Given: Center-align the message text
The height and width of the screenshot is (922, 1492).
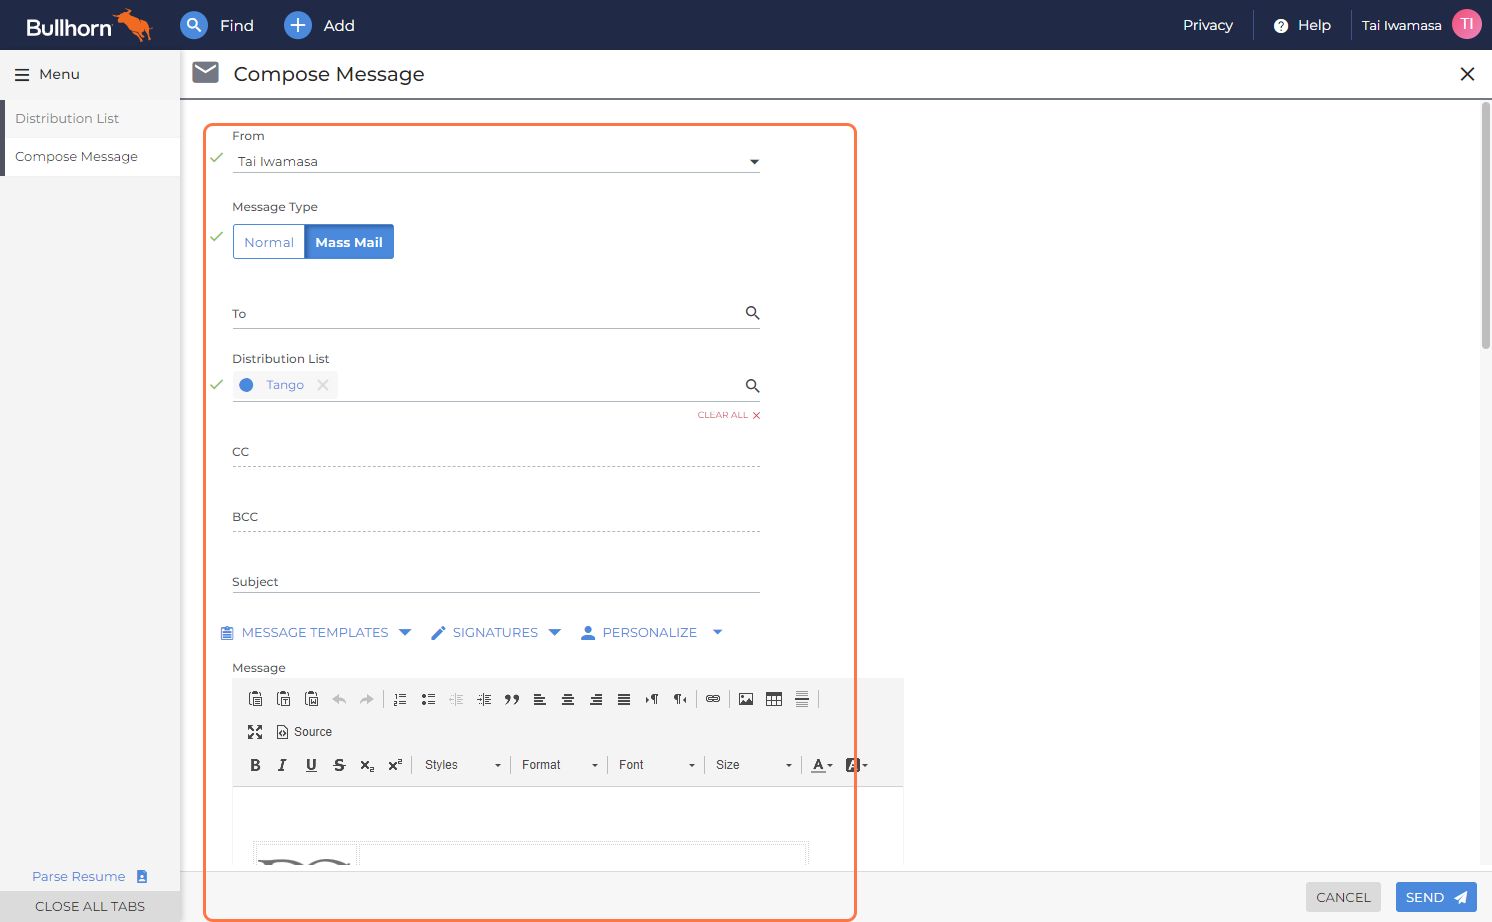Looking at the screenshot, I should (568, 699).
